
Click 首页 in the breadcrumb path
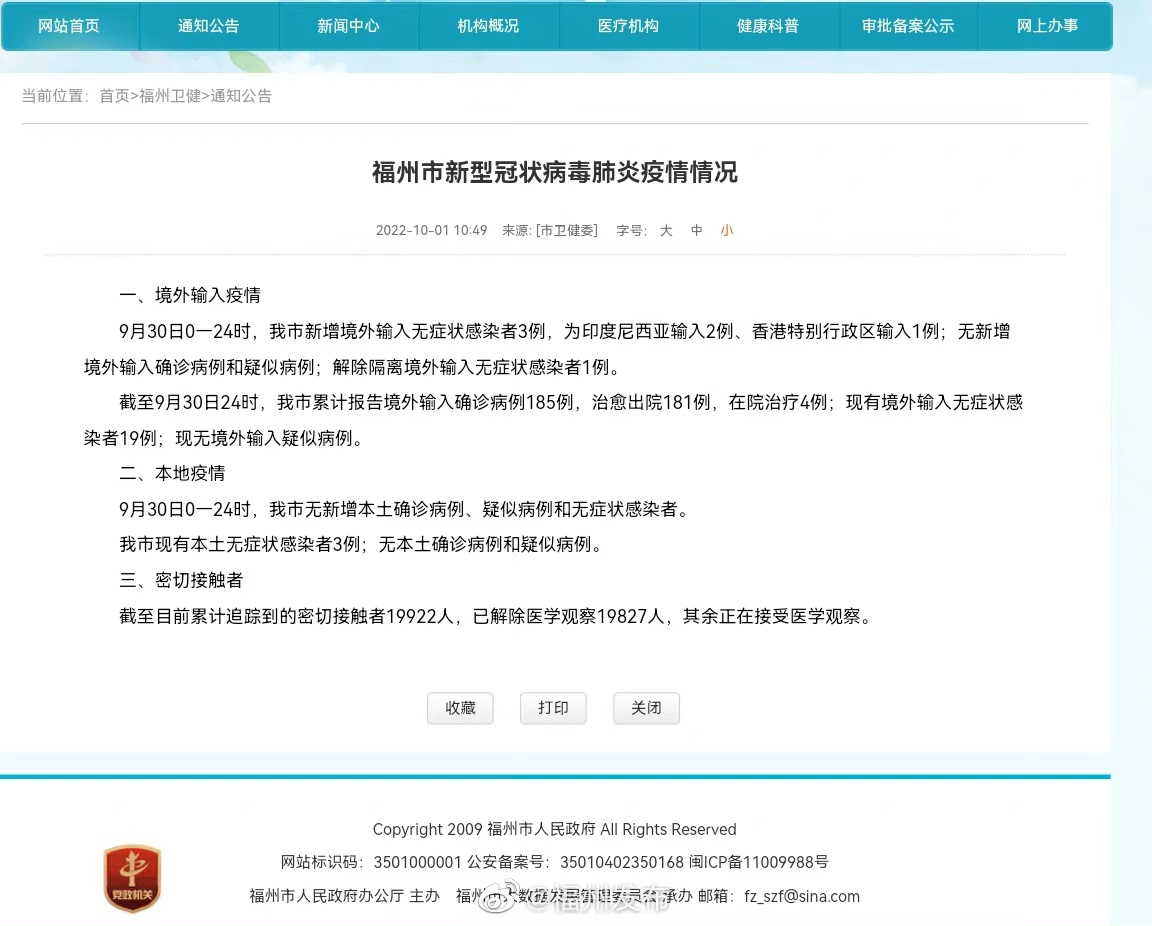pos(114,96)
